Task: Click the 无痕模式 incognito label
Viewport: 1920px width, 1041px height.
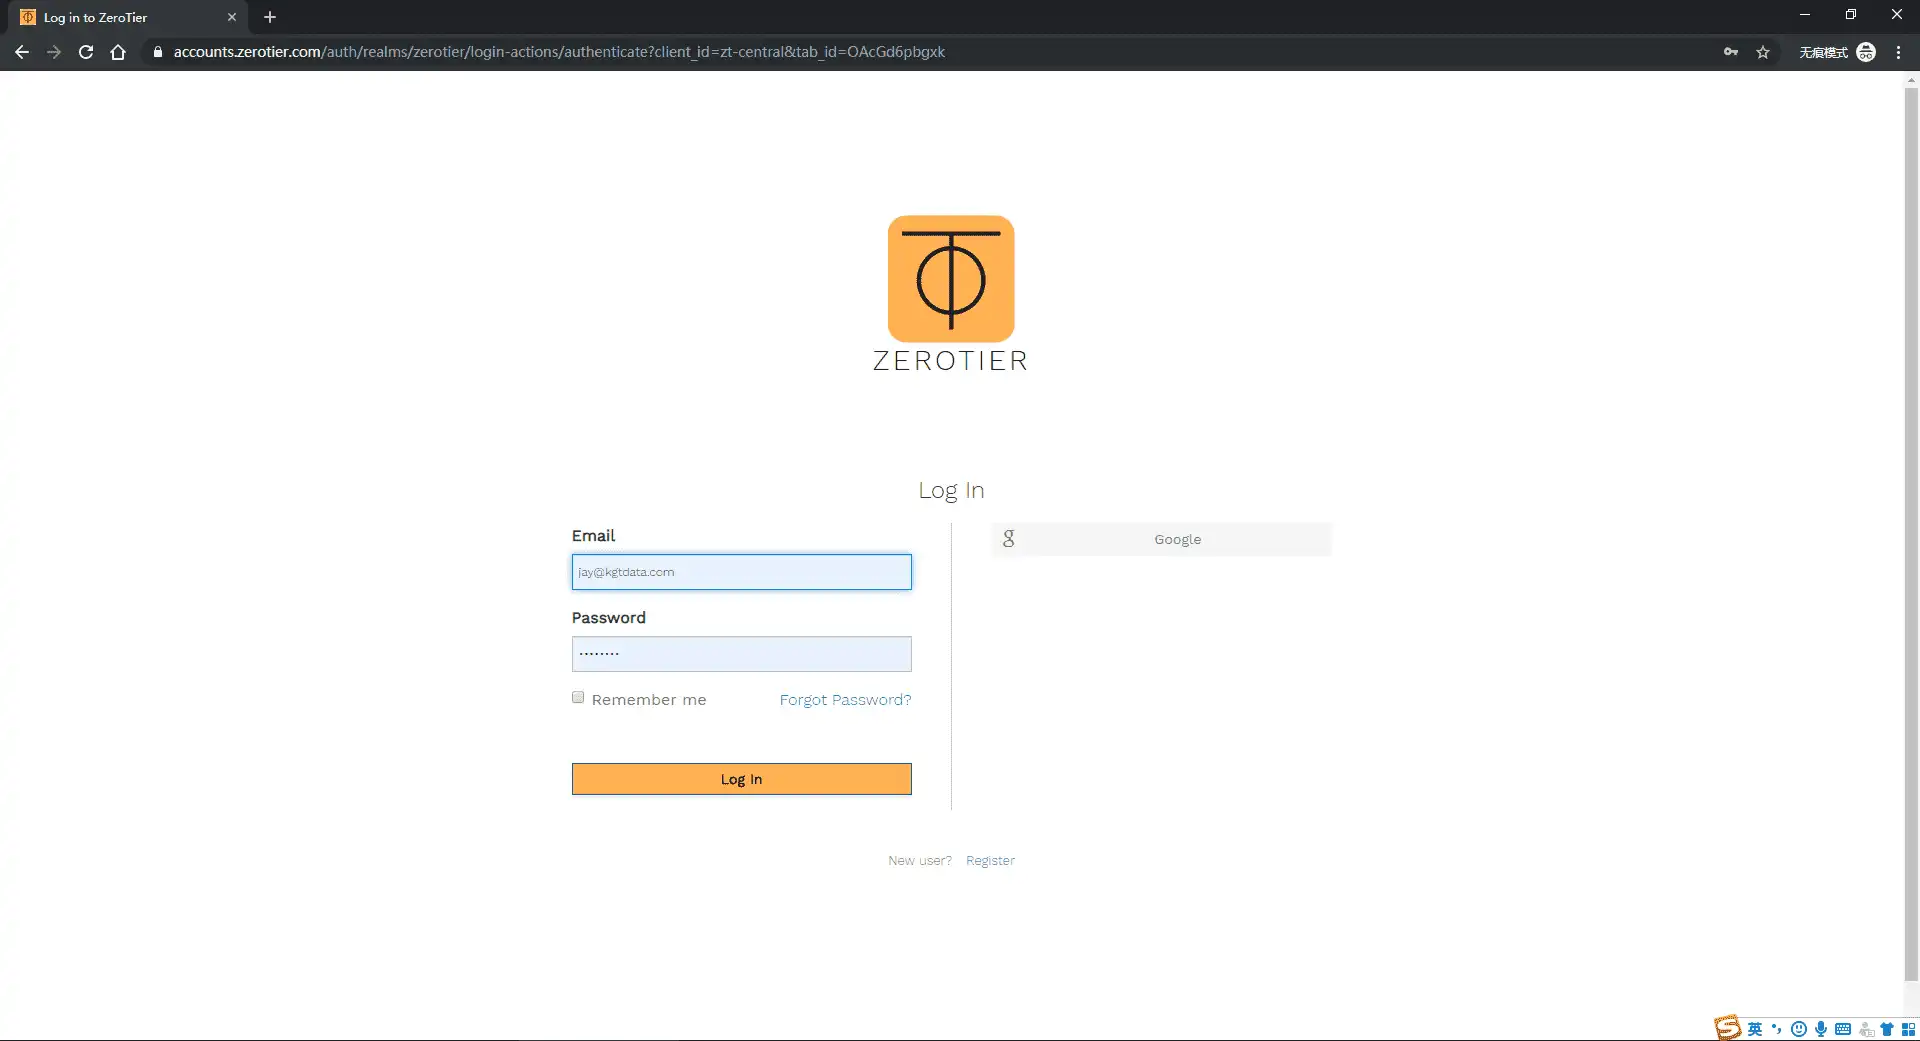Action: pyautogui.click(x=1823, y=52)
